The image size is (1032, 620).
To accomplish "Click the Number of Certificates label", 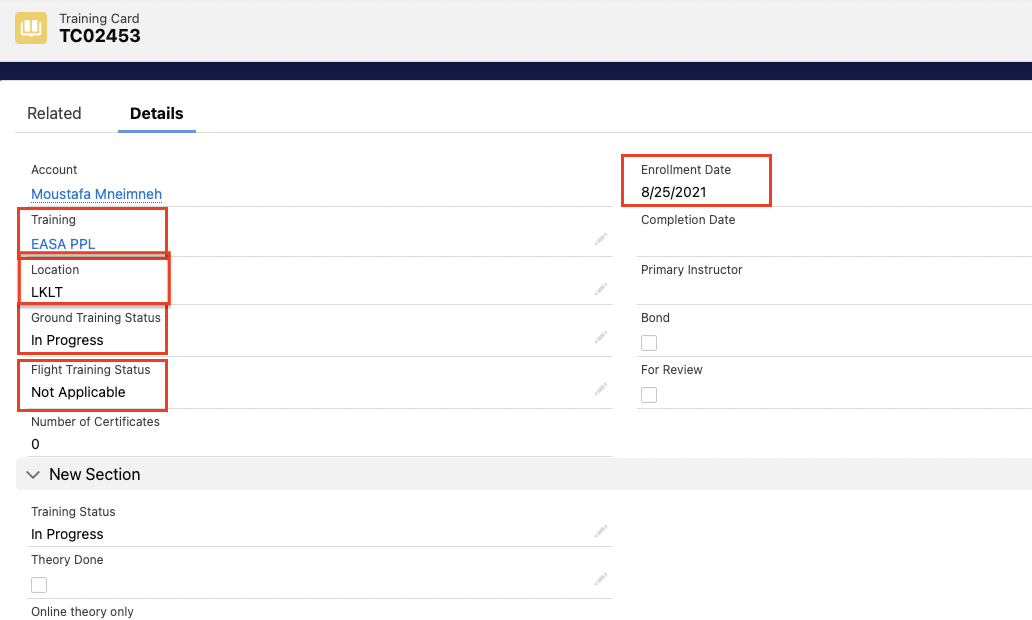I will click(x=95, y=422).
